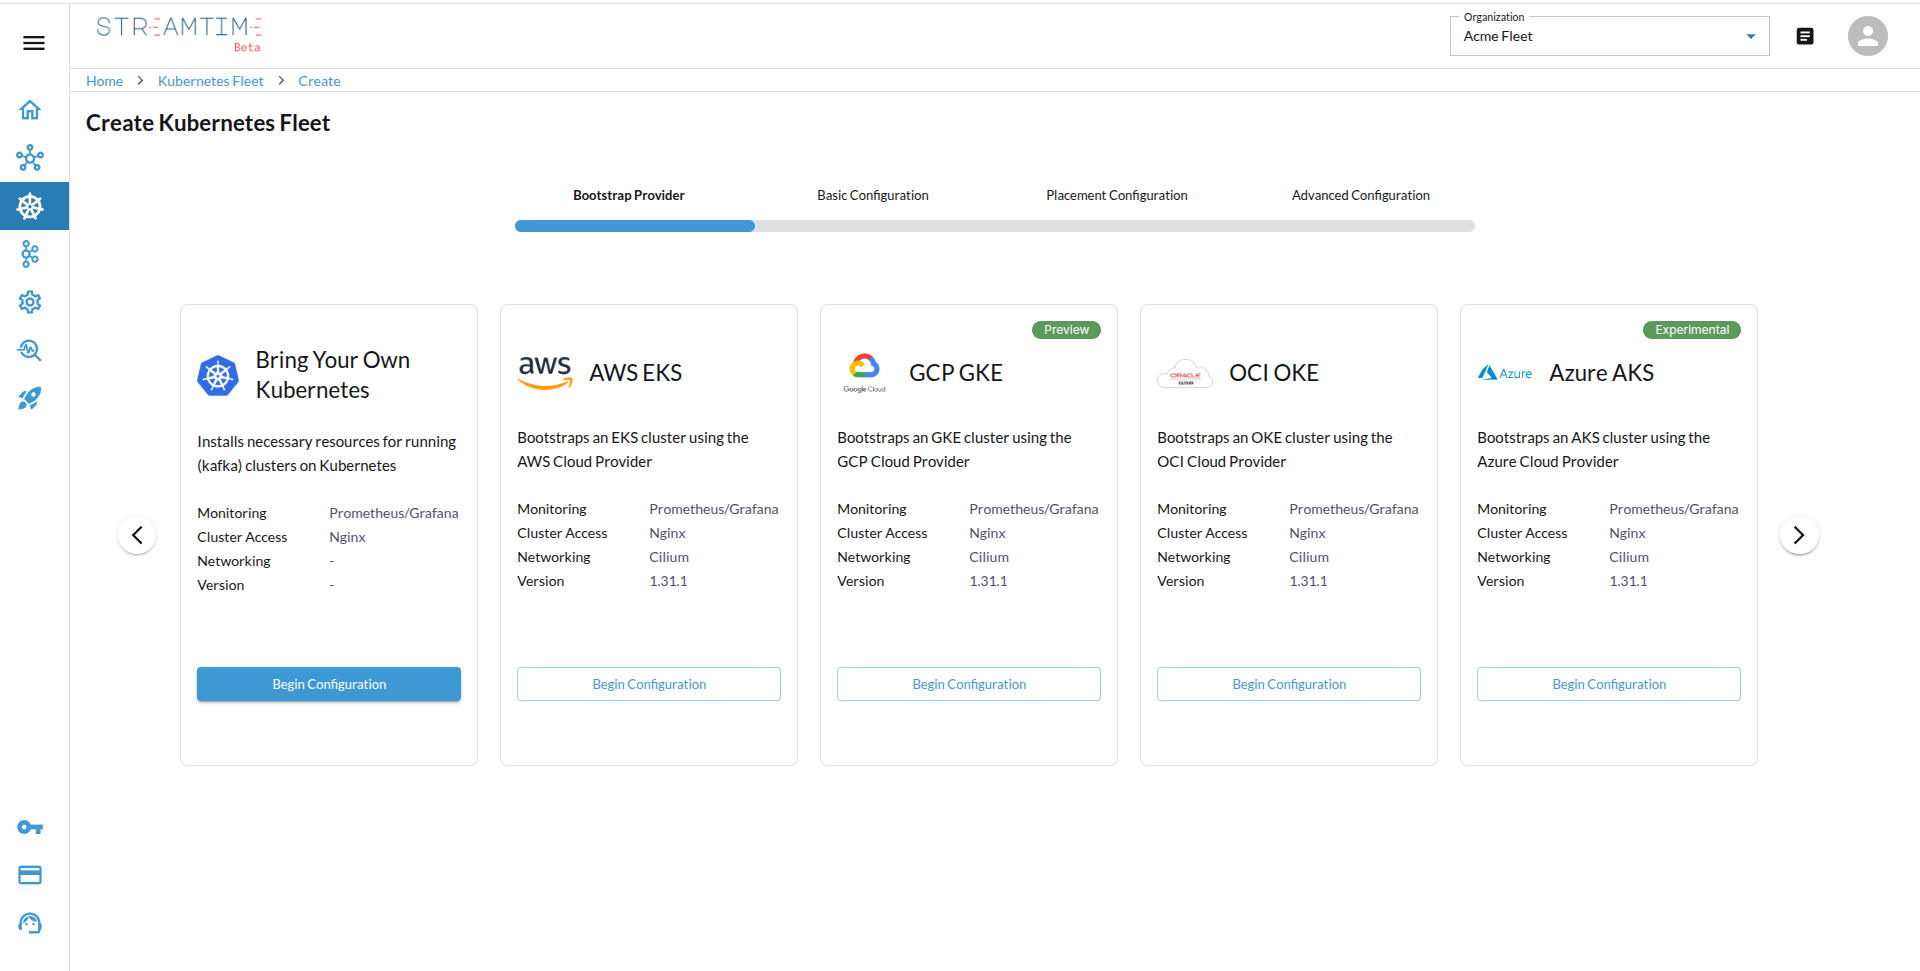Click Azure AKS Nginx cluster access value

1627,533
